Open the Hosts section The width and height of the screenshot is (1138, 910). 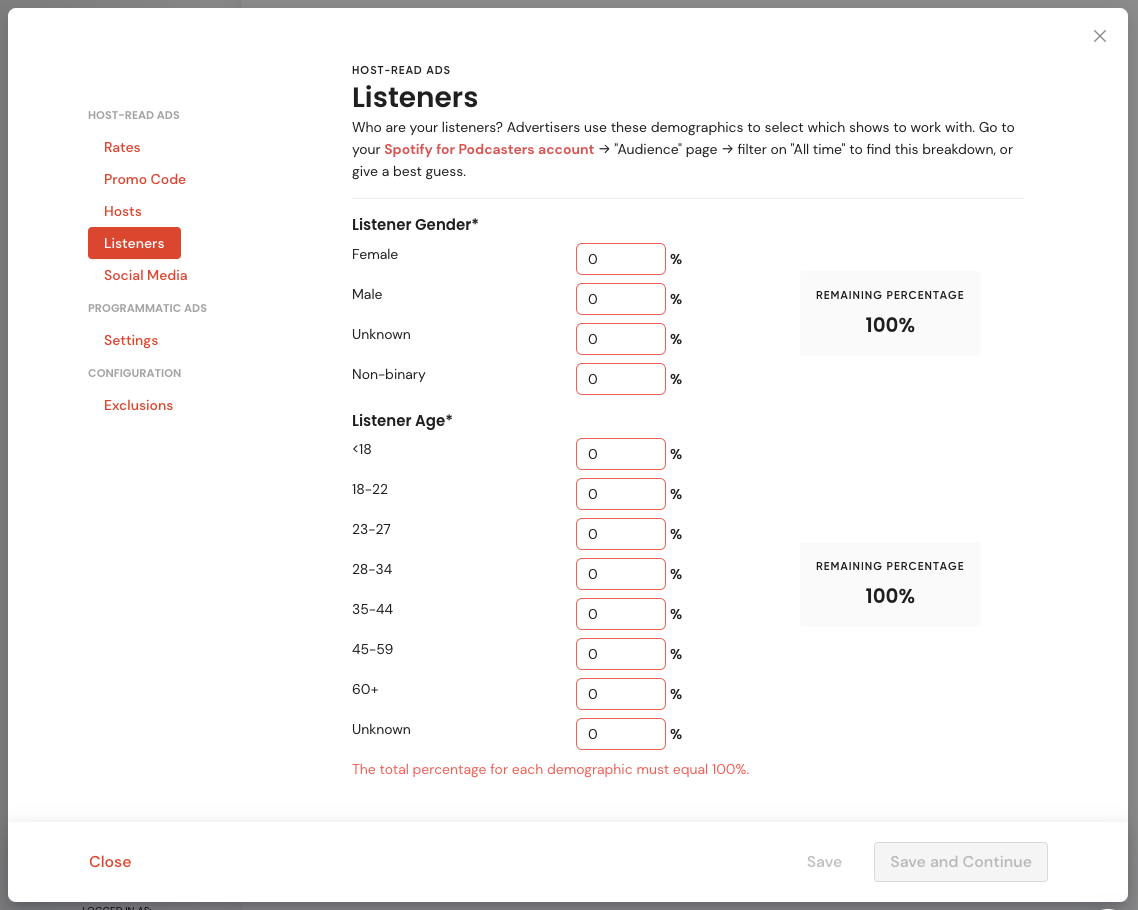122,211
